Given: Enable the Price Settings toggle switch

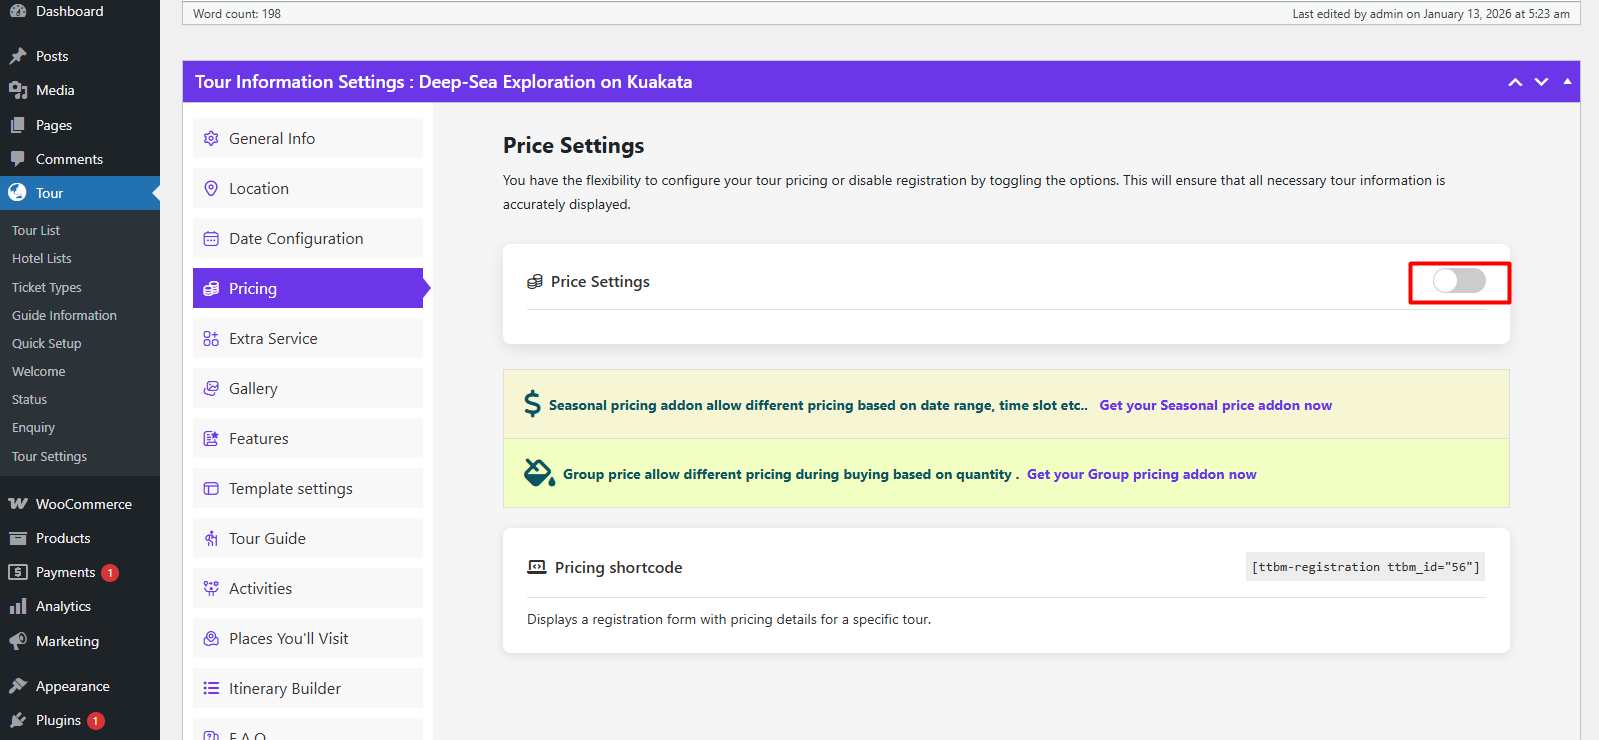Looking at the screenshot, I should point(1459,282).
